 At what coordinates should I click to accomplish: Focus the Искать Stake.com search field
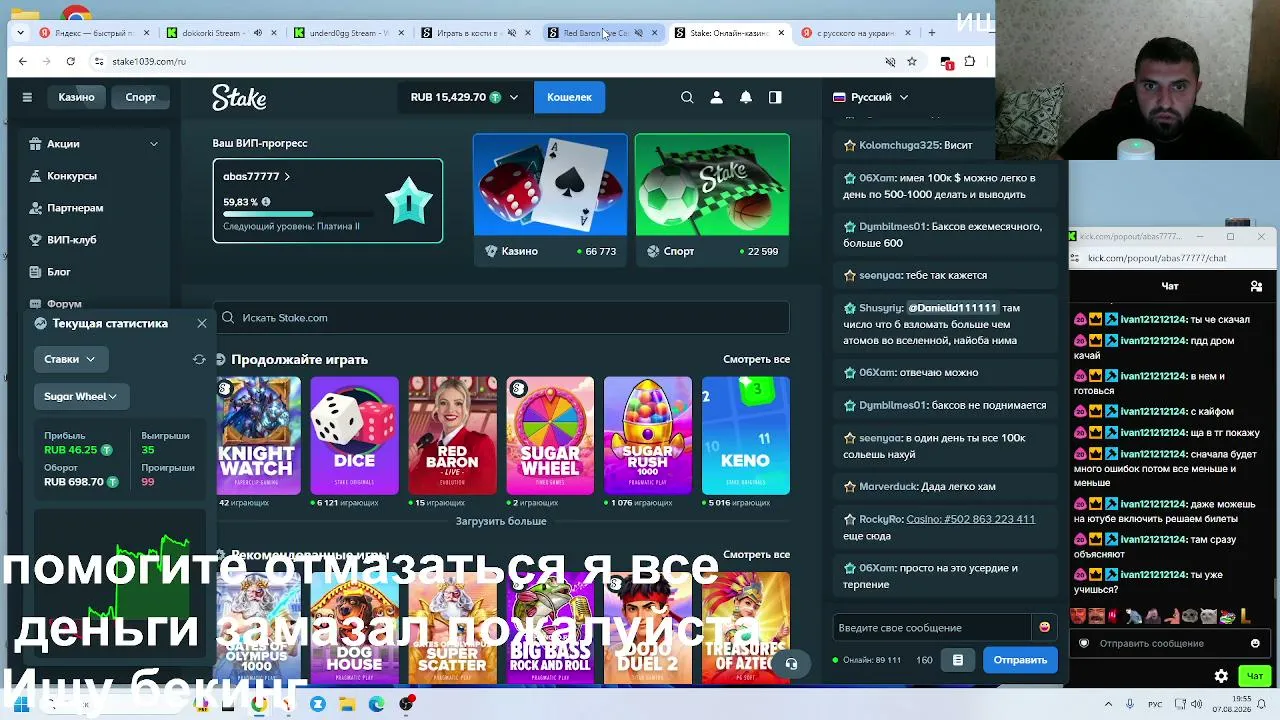click(x=501, y=318)
